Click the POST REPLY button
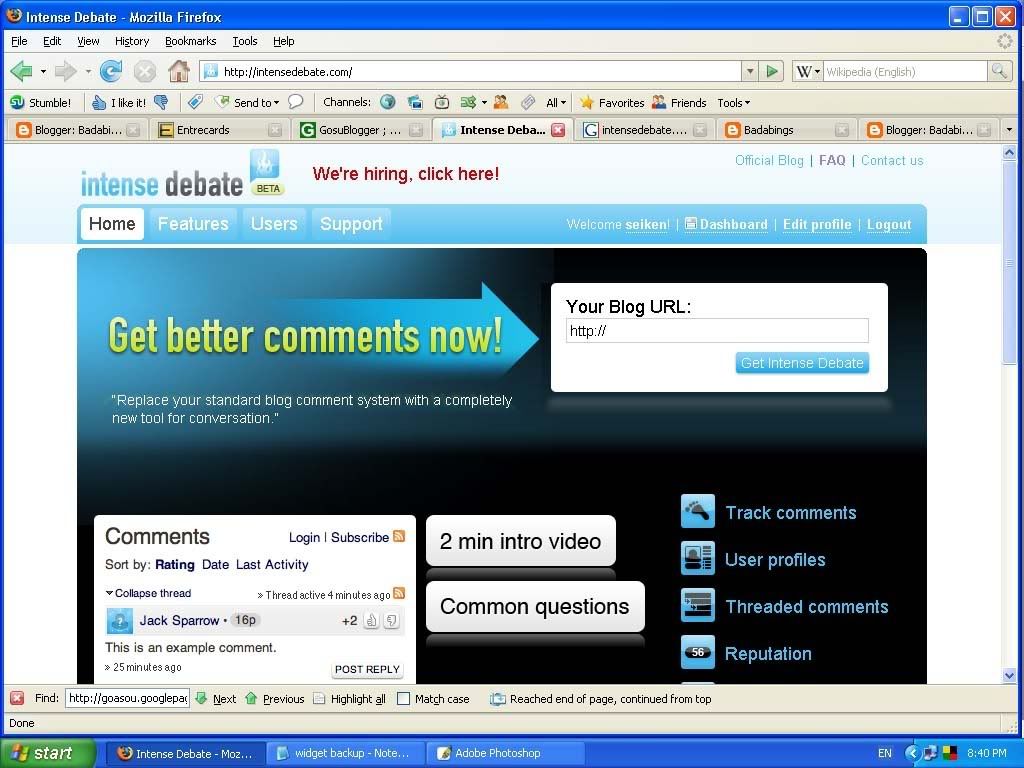 (367, 669)
